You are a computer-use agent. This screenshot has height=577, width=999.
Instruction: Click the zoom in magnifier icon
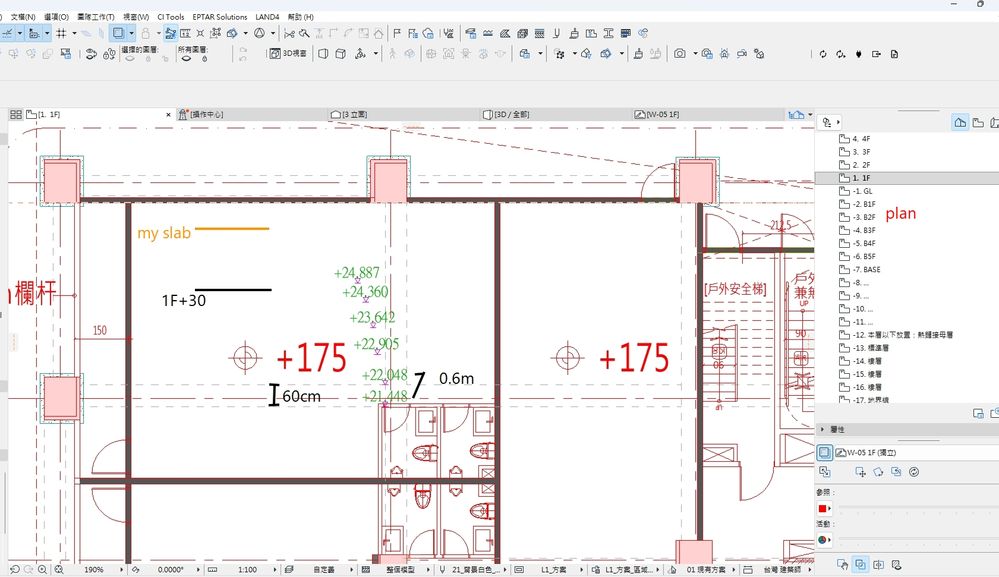[x=42, y=569]
